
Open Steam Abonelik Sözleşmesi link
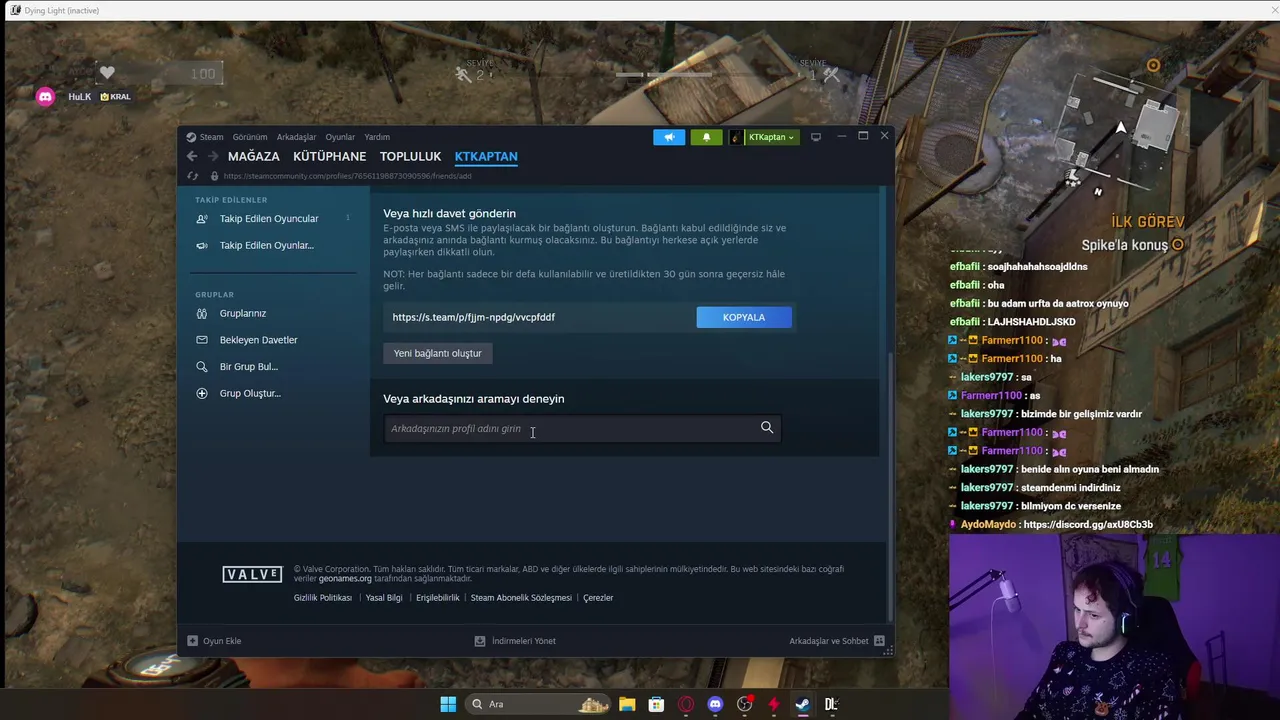pyautogui.click(x=521, y=598)
